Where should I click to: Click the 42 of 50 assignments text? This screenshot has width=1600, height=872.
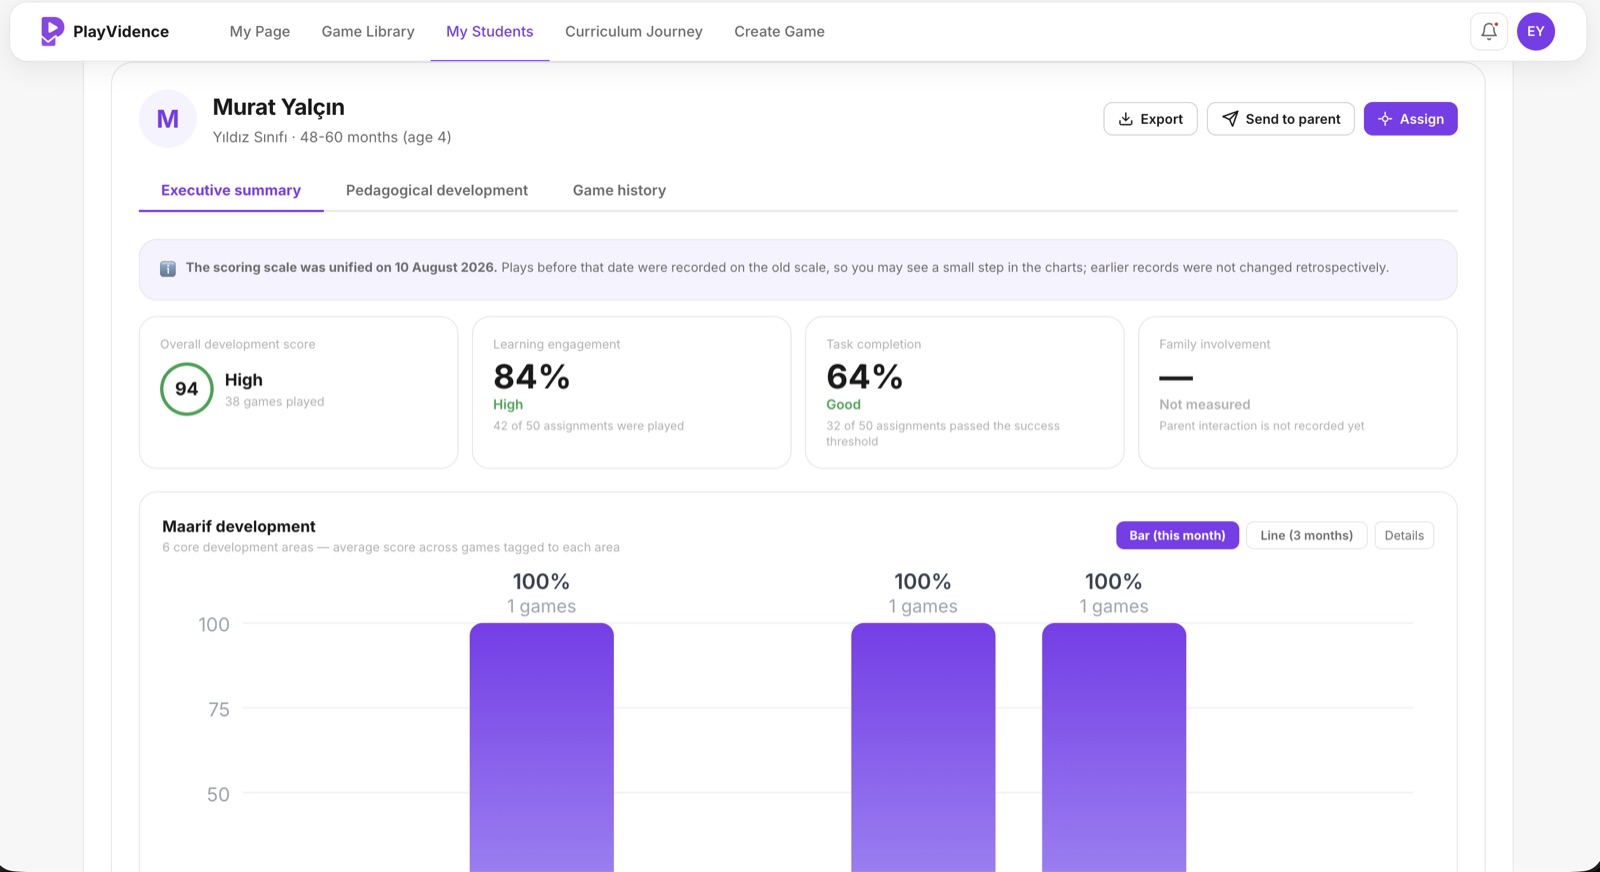(x=589, y=425)
